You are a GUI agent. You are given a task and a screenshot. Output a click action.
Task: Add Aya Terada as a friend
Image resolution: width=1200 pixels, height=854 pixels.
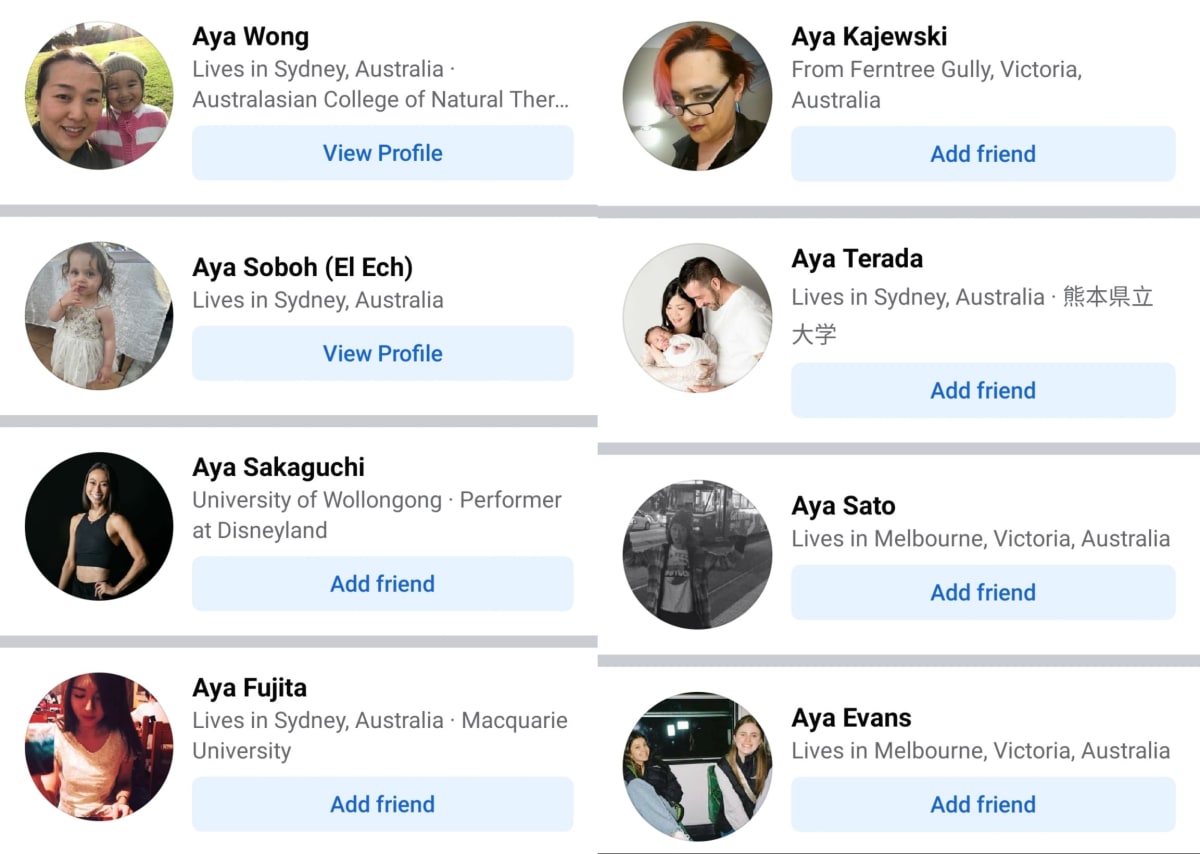tap(983, 391)
